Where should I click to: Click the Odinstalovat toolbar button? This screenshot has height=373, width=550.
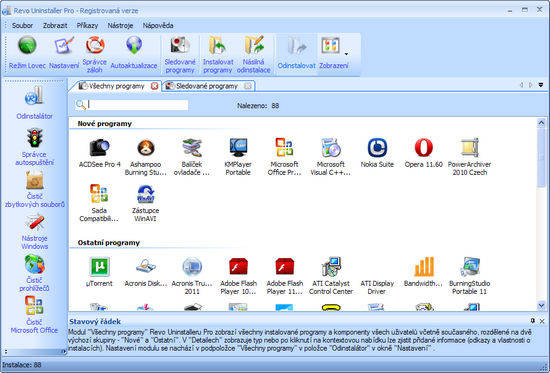tap(296, 53)
